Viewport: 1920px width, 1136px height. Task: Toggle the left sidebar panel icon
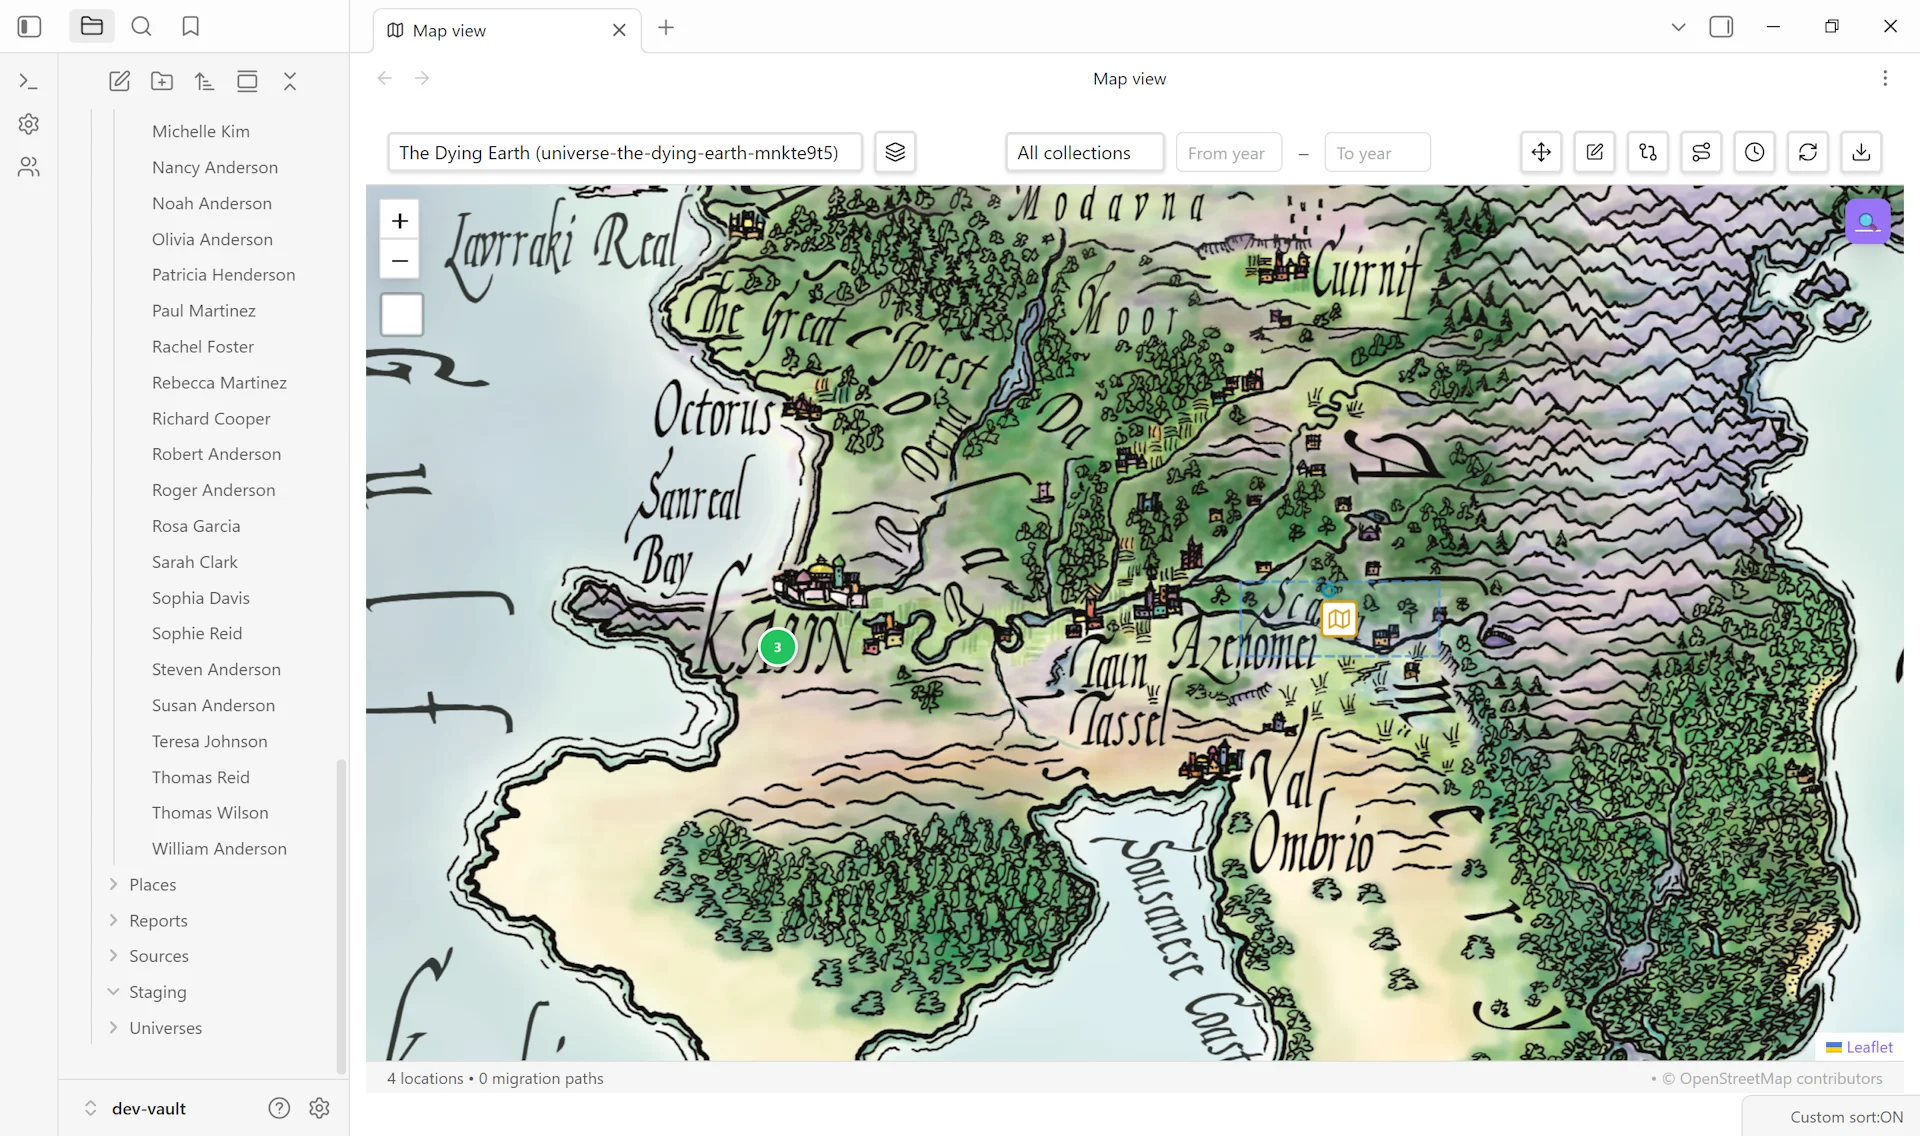tap(29, 27)
